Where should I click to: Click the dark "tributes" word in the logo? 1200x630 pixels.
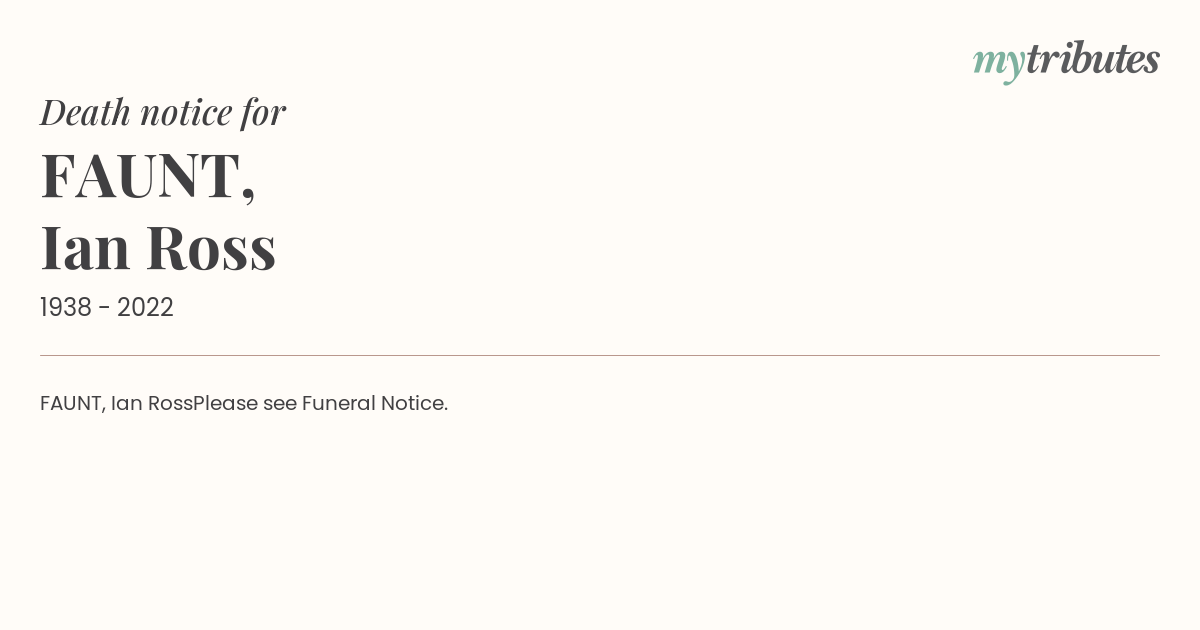1092,59
